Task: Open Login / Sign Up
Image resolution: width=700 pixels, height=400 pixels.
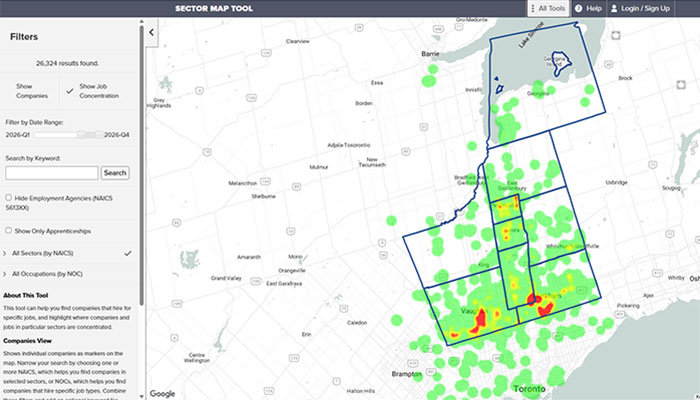Action: click(640, 8)
